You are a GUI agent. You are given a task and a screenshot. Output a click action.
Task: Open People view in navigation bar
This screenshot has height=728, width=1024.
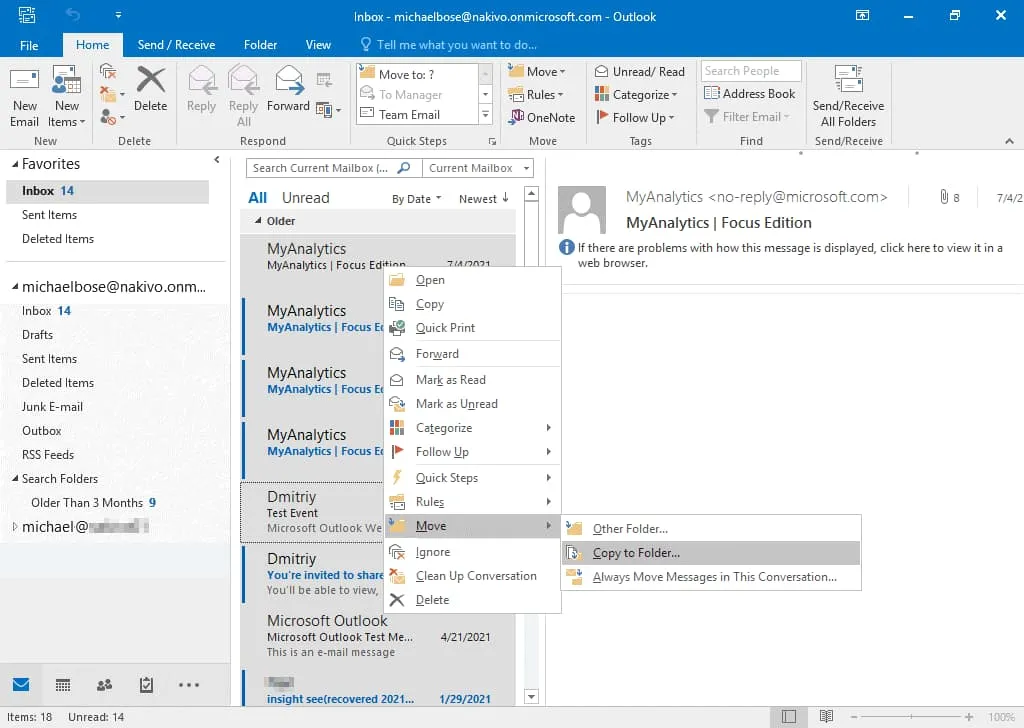(104, 685)
